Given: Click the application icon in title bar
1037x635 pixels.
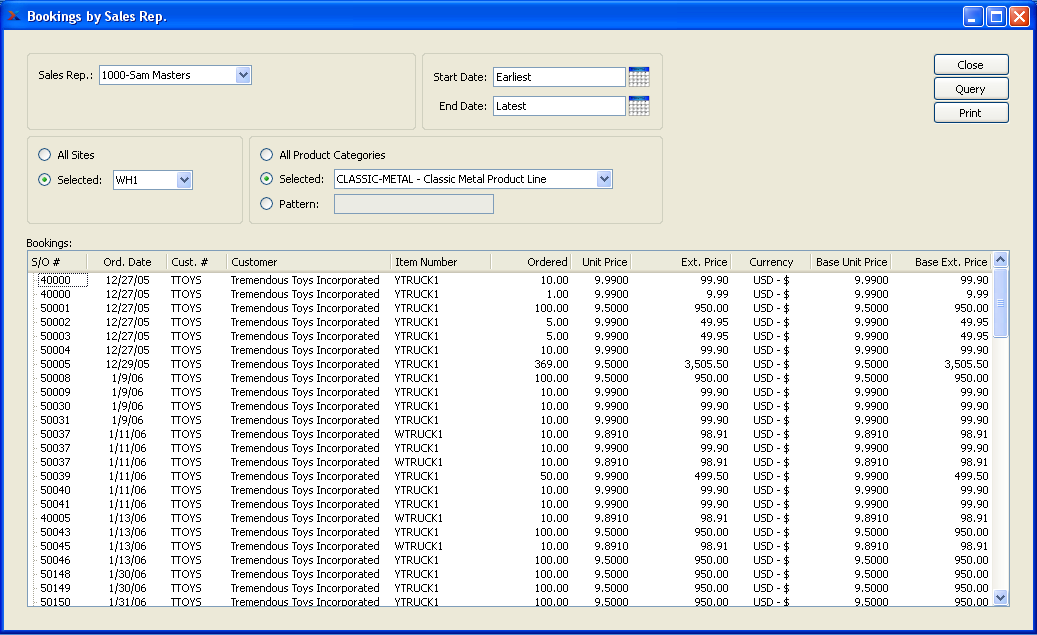Looking at the screenshot, I should pyautogui.click(x=14, y=16).
